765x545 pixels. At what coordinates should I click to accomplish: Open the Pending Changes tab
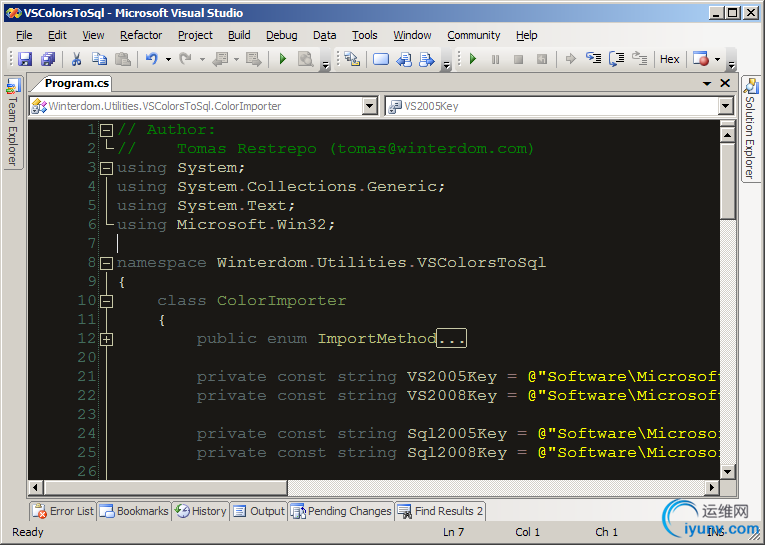point(341,511)
